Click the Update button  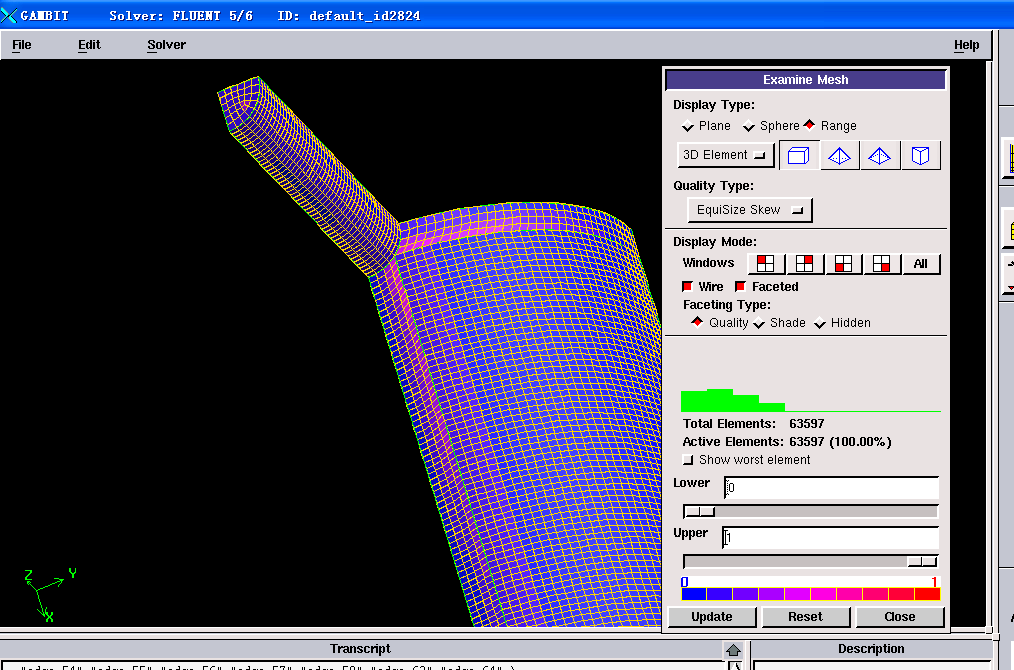(x=711, y=617)
